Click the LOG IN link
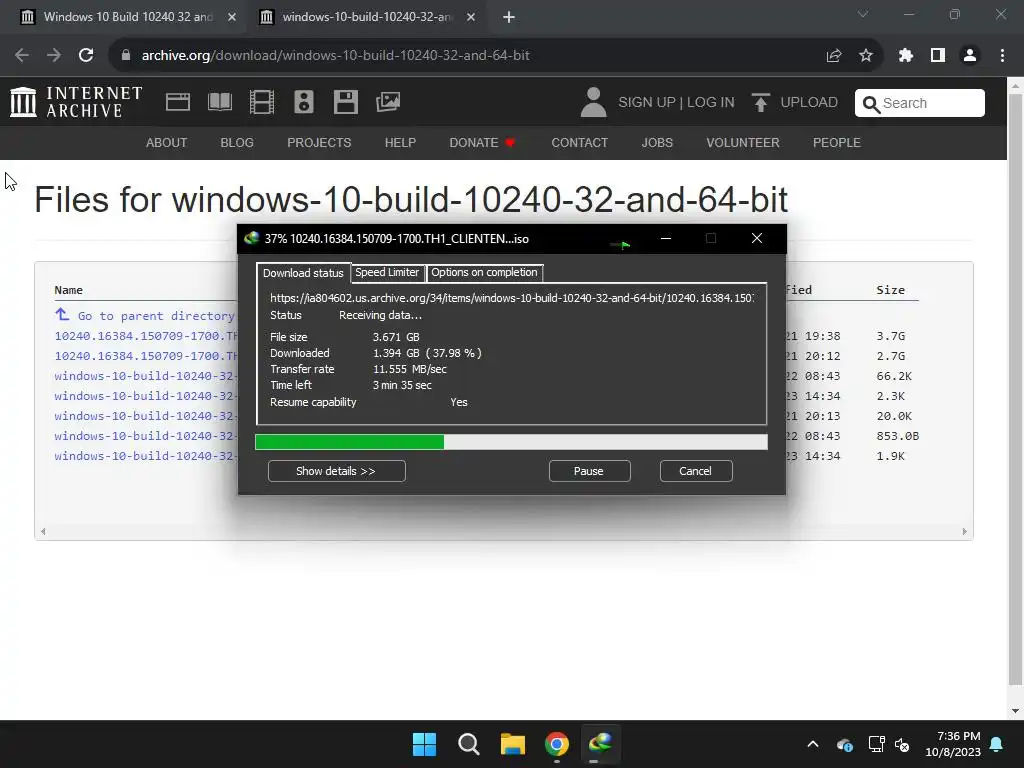The image size is (1024, 768). click(711, 103)
